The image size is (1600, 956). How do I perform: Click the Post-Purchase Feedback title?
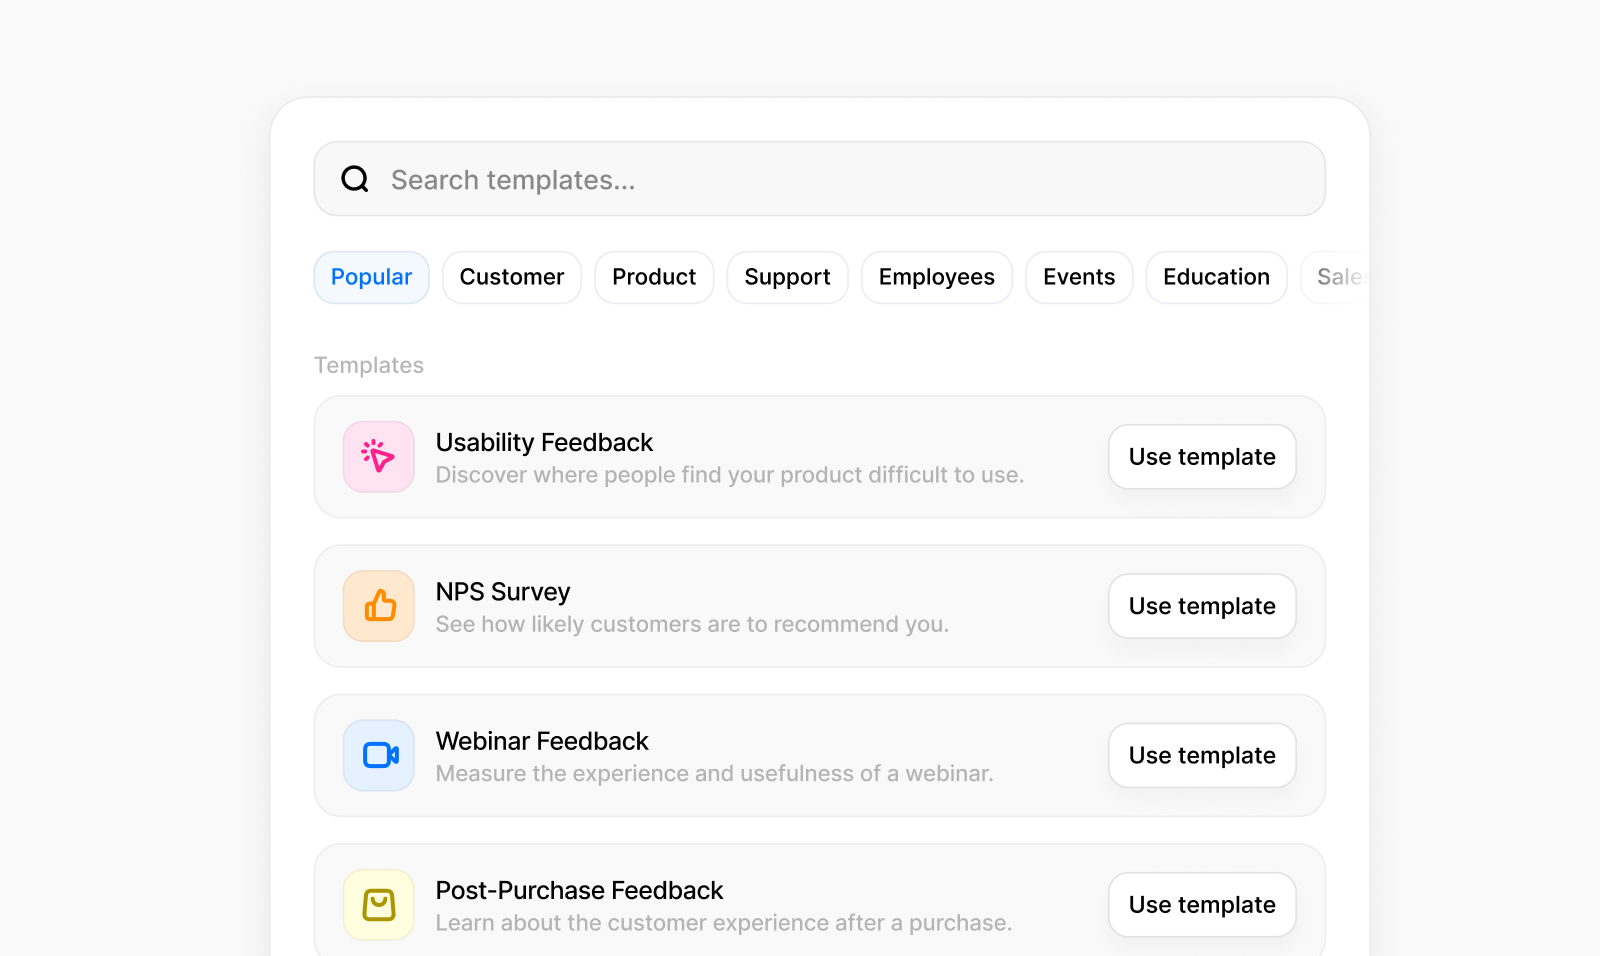(579, 890)
